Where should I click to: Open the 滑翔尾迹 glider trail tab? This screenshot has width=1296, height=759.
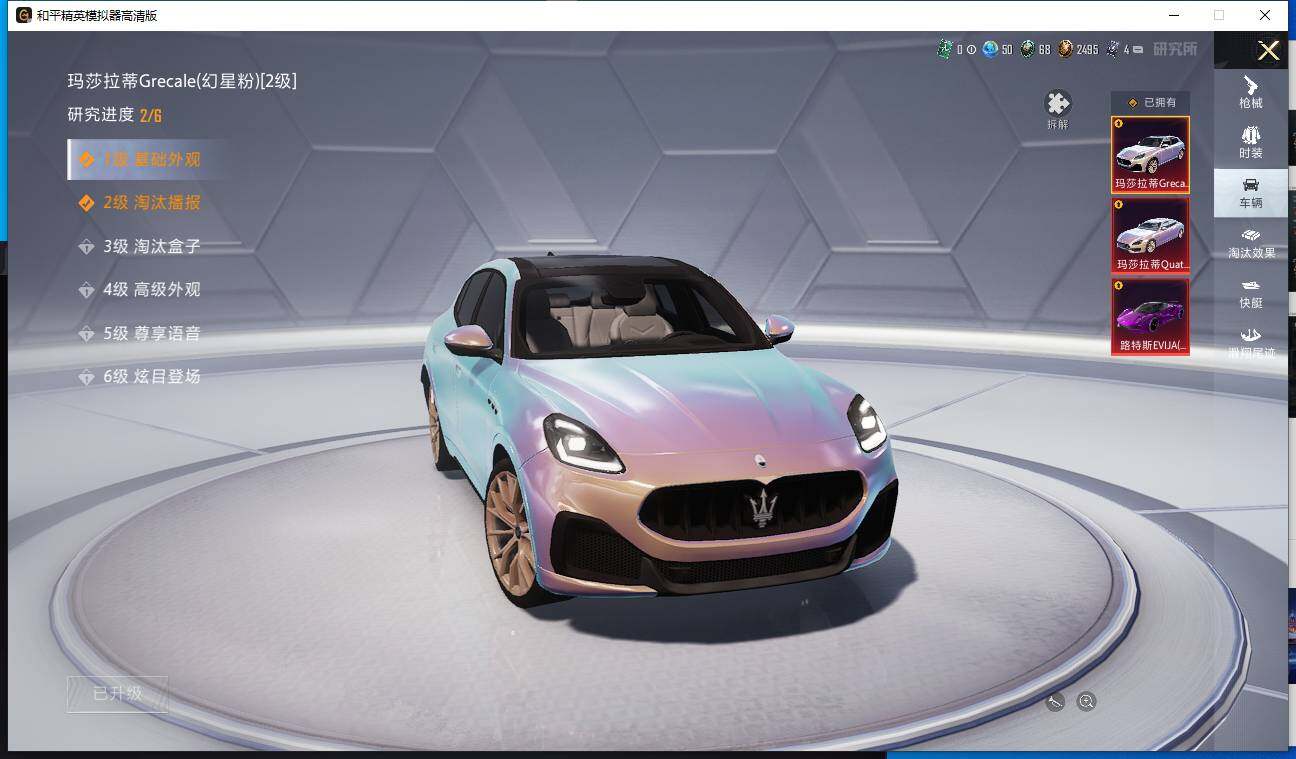point(1250,343)
